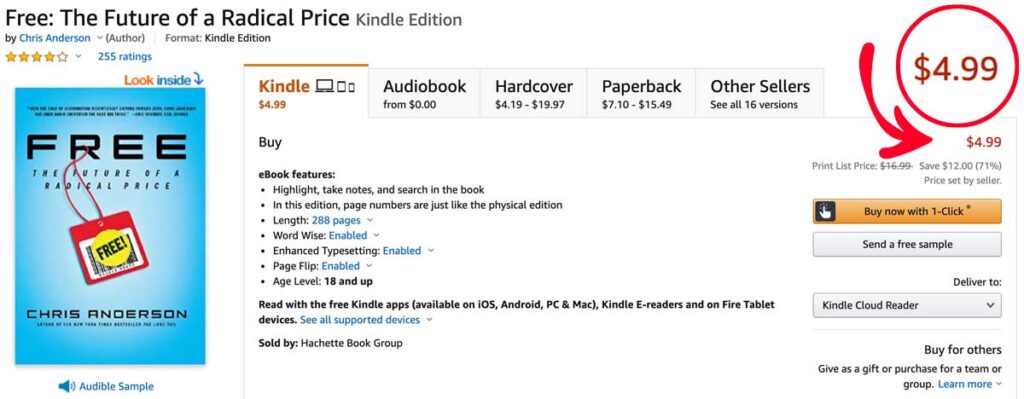Switch to the Hardcover format tab
1024x399 pixels.
coord(534,93)
